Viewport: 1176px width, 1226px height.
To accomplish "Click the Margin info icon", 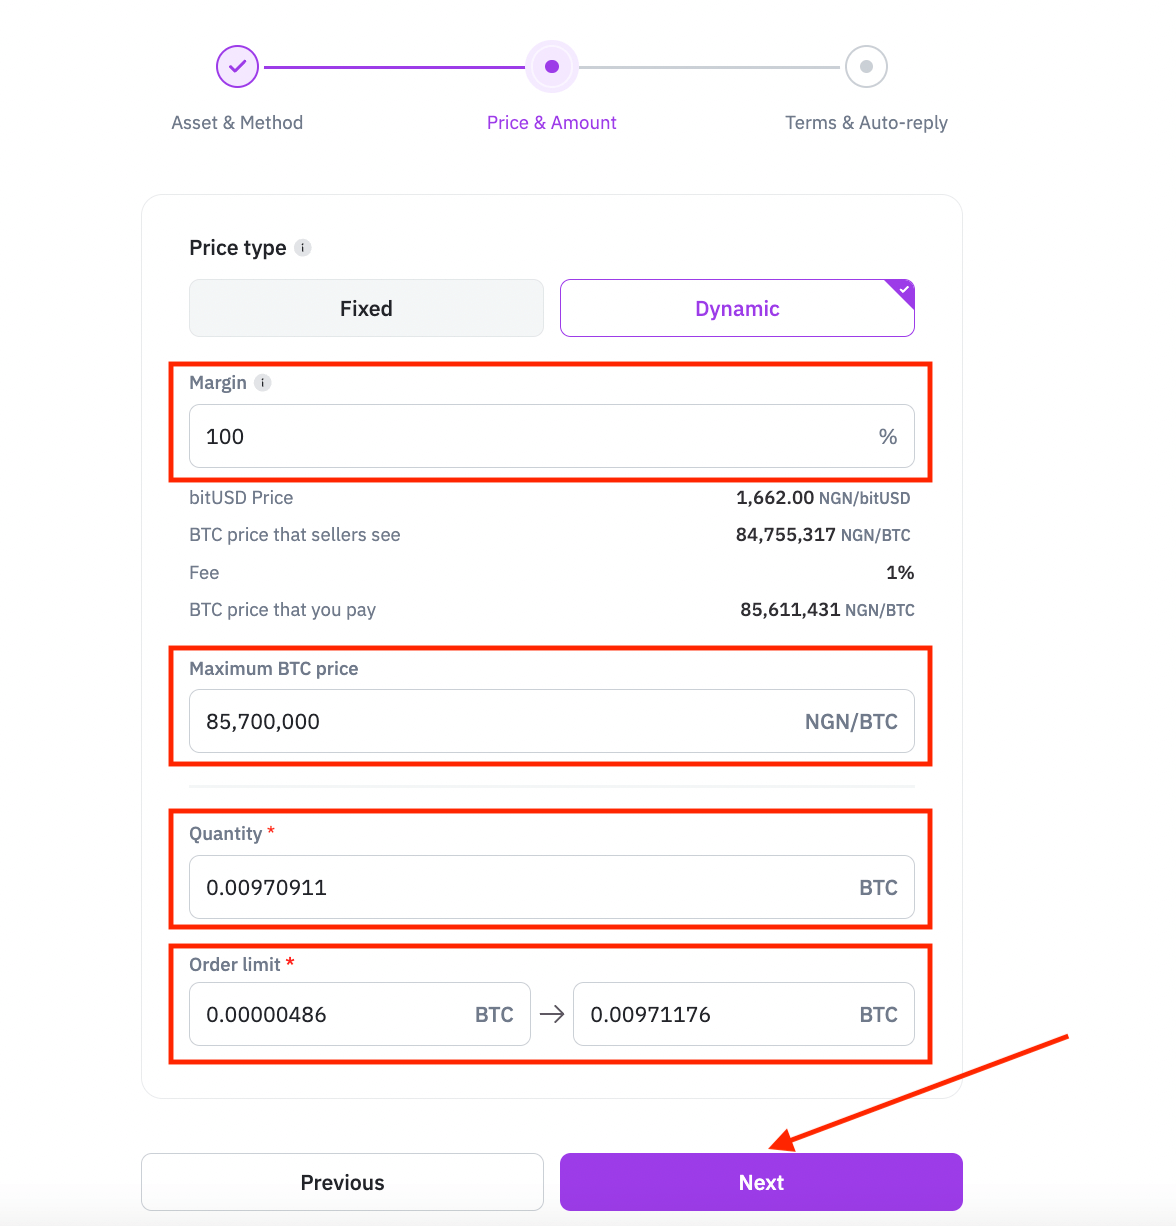I will [x=263, y=383].
